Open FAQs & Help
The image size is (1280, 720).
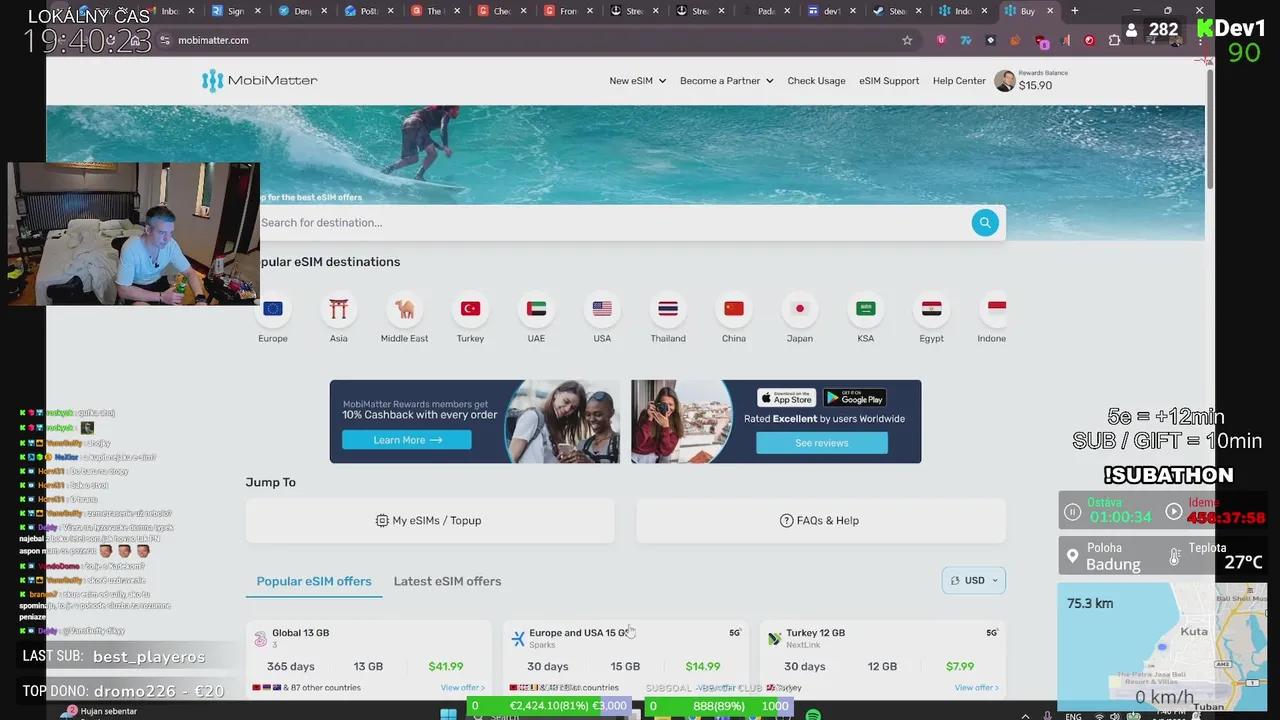point(820,521)
